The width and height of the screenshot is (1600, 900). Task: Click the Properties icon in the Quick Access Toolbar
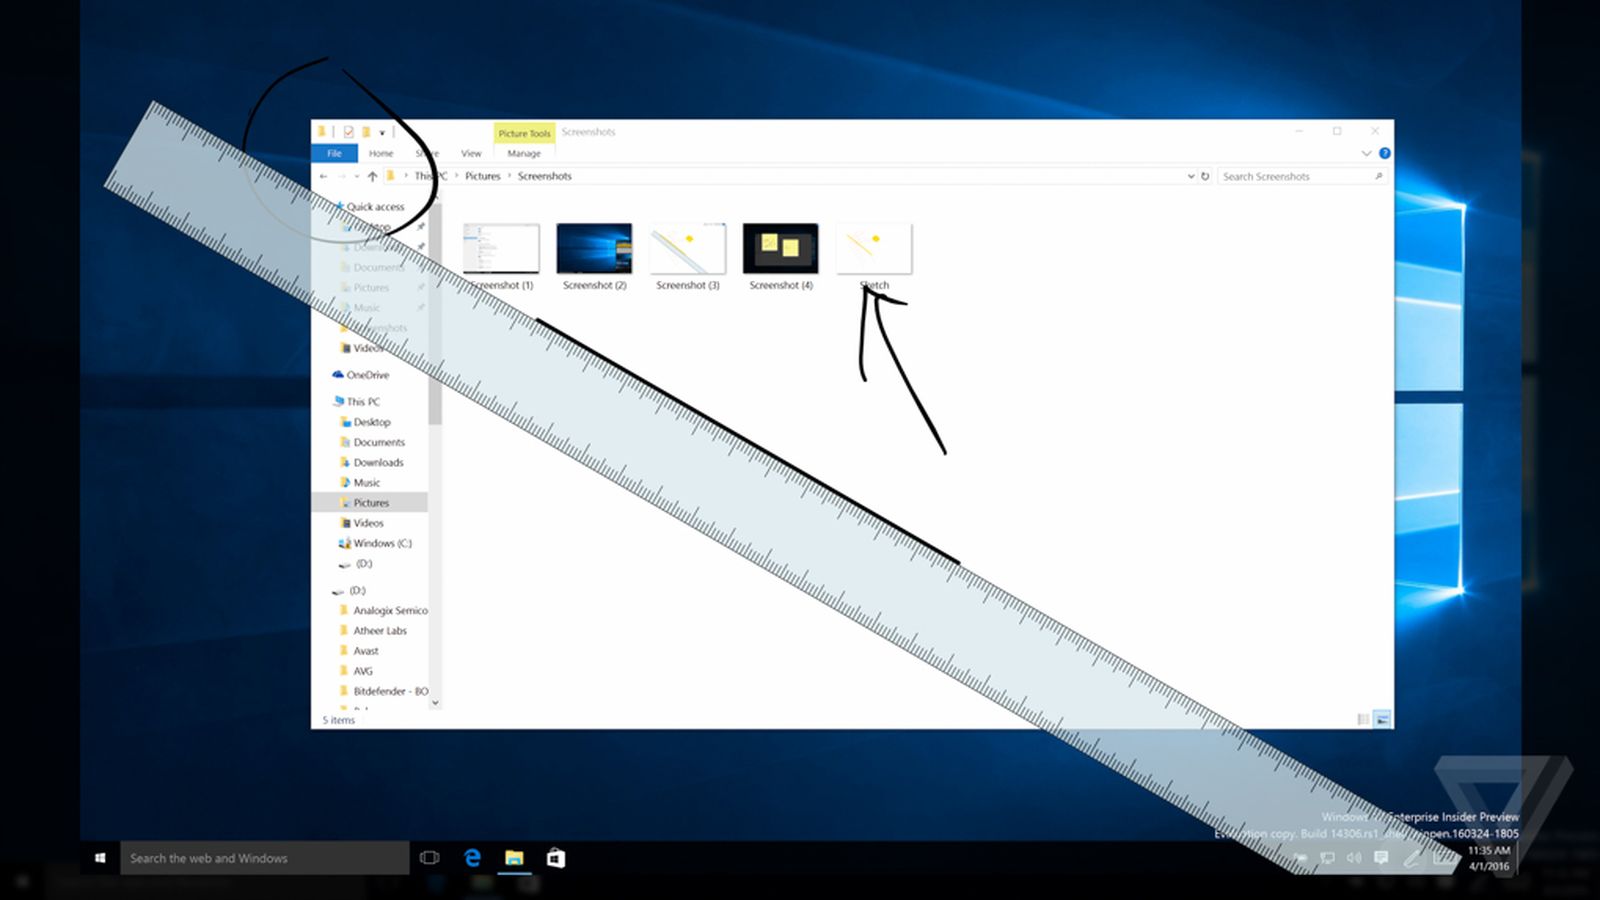click(347, 132)
